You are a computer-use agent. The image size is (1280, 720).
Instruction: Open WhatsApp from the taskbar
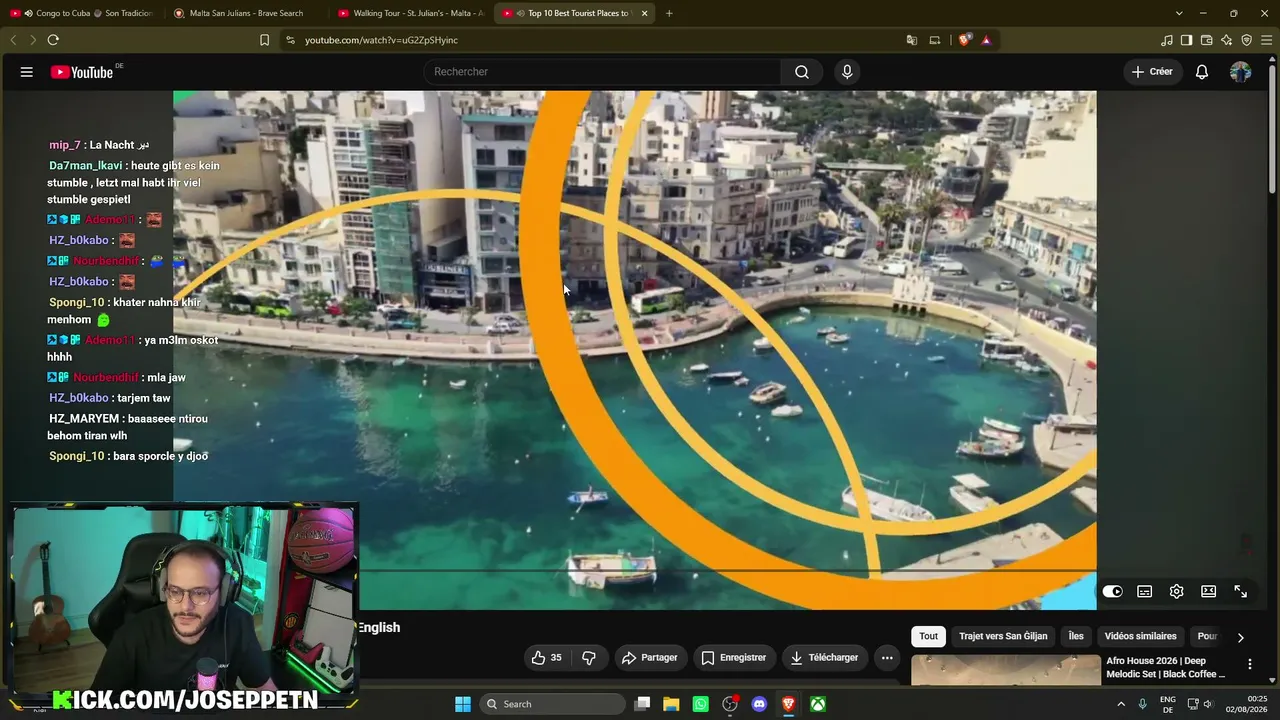(x=700, y=704)
